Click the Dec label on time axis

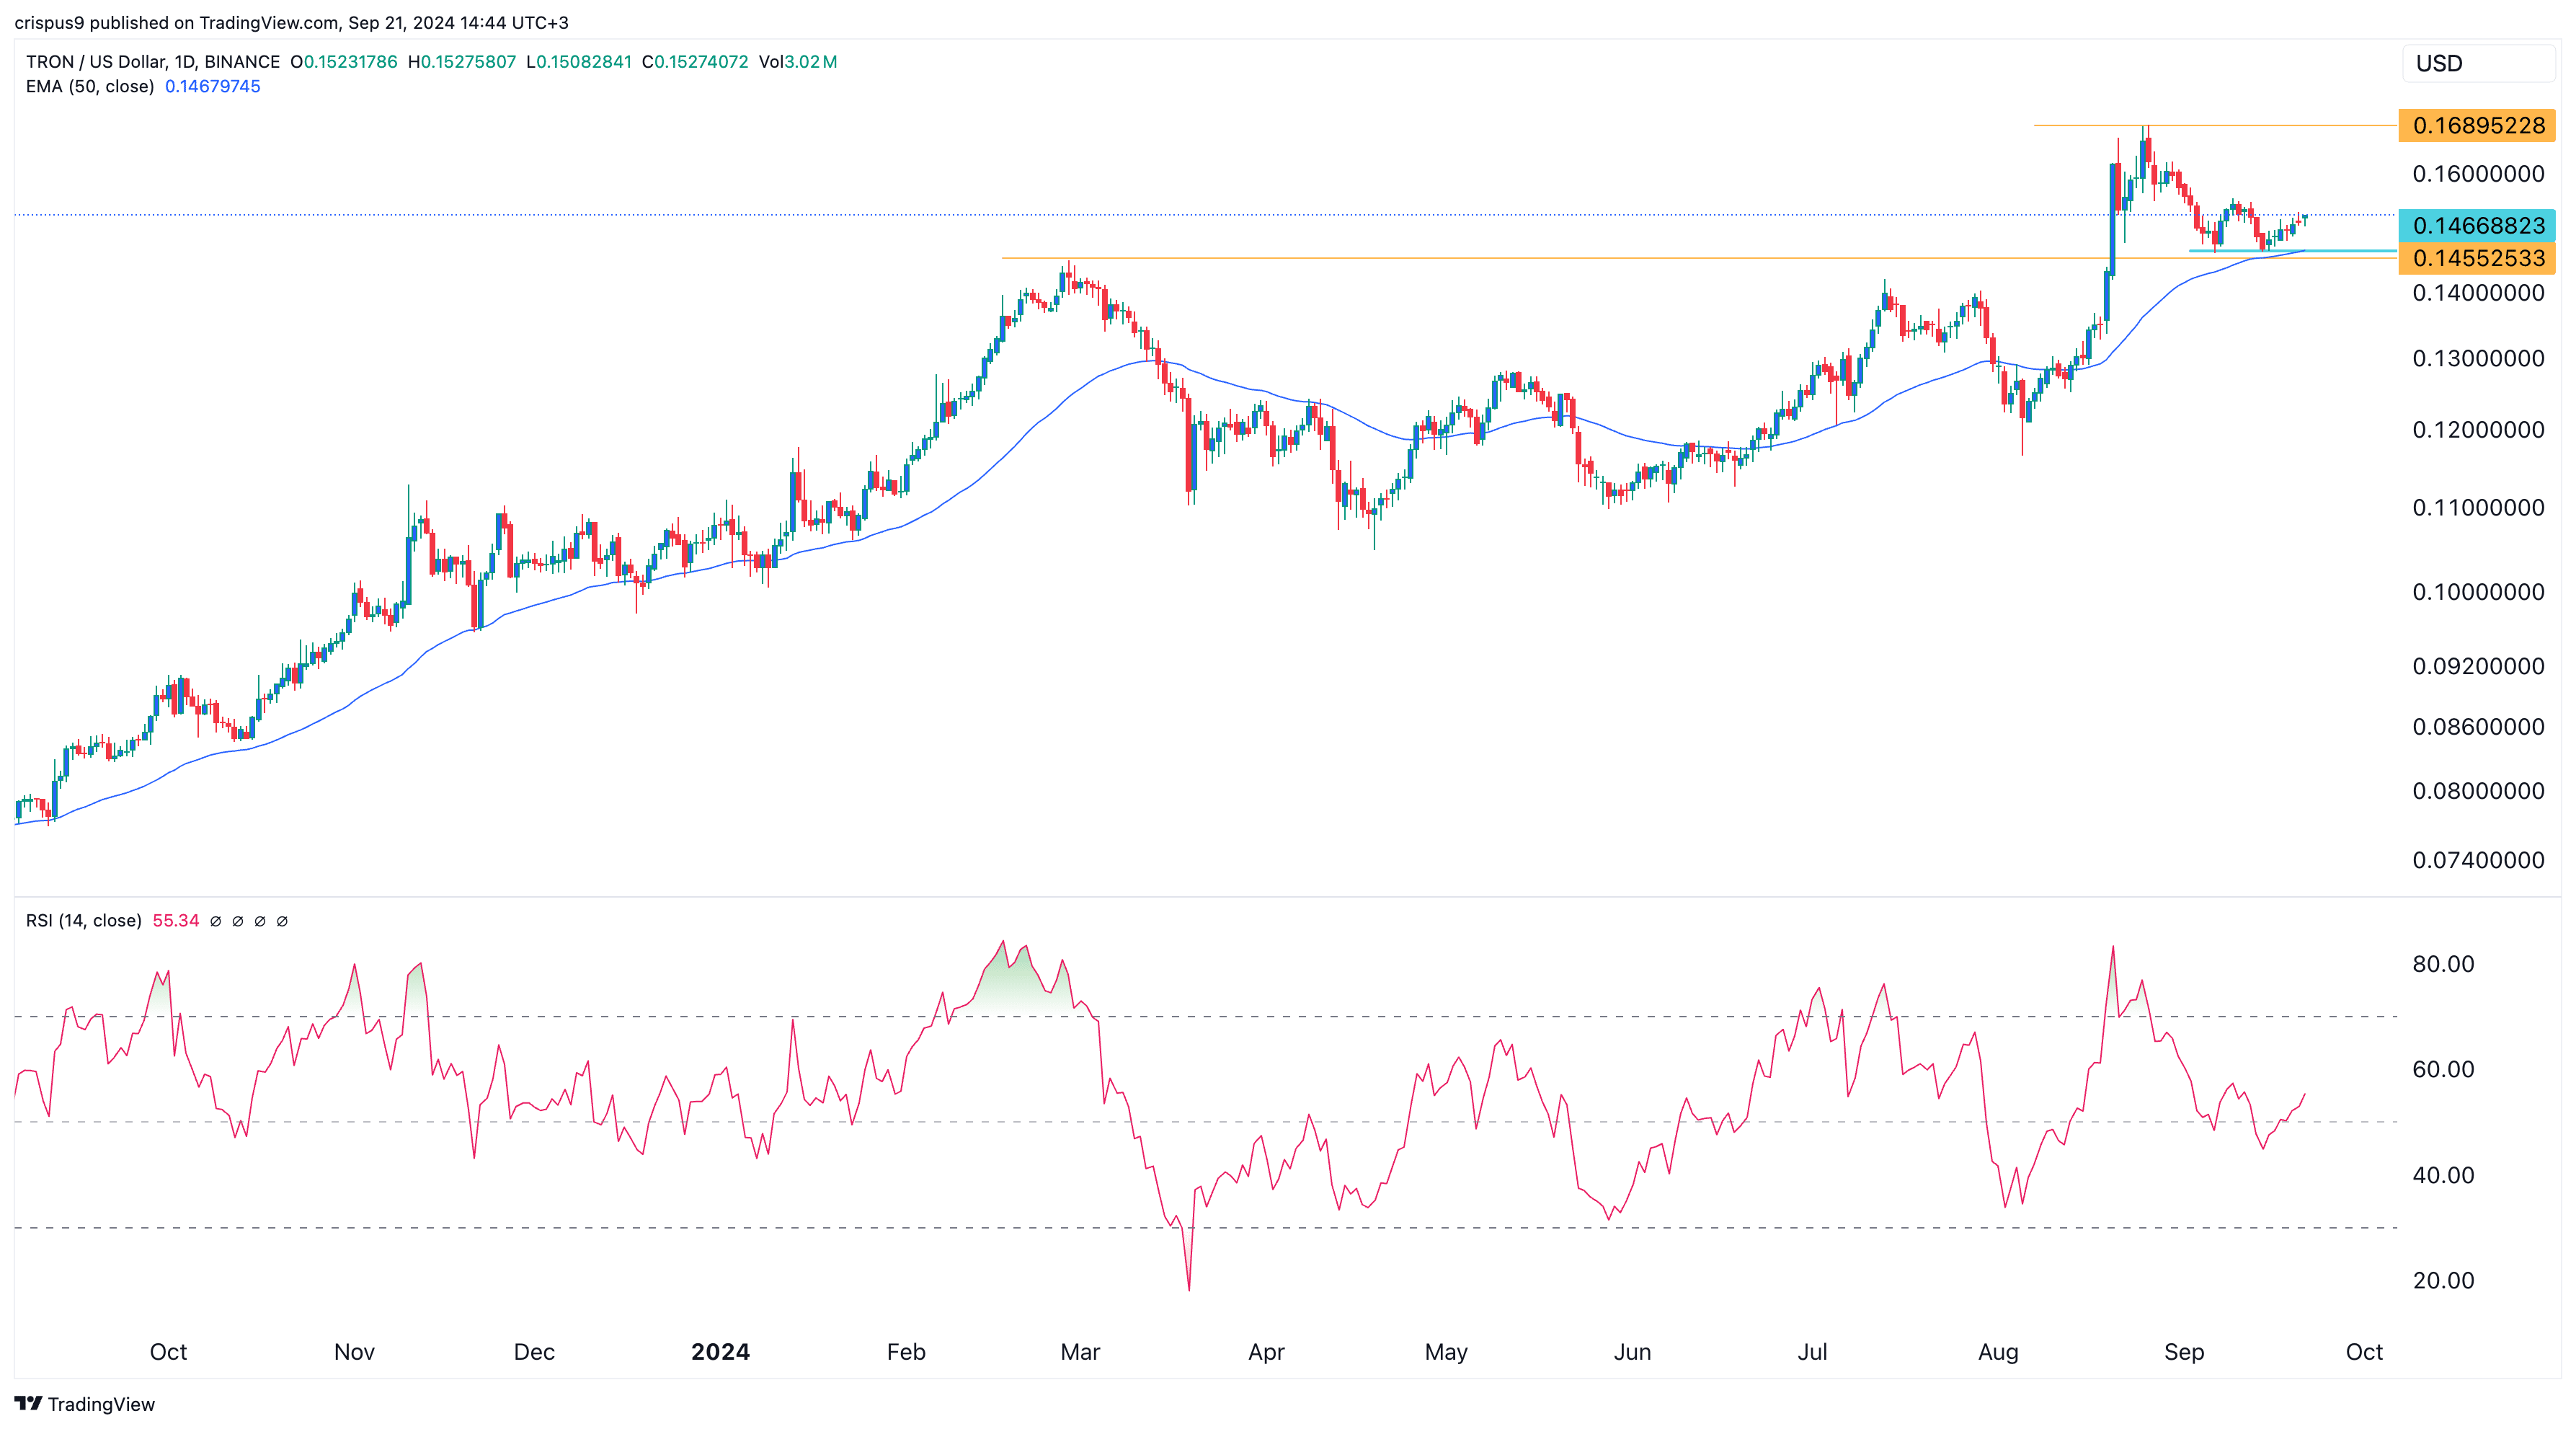tap(534, 1352)
